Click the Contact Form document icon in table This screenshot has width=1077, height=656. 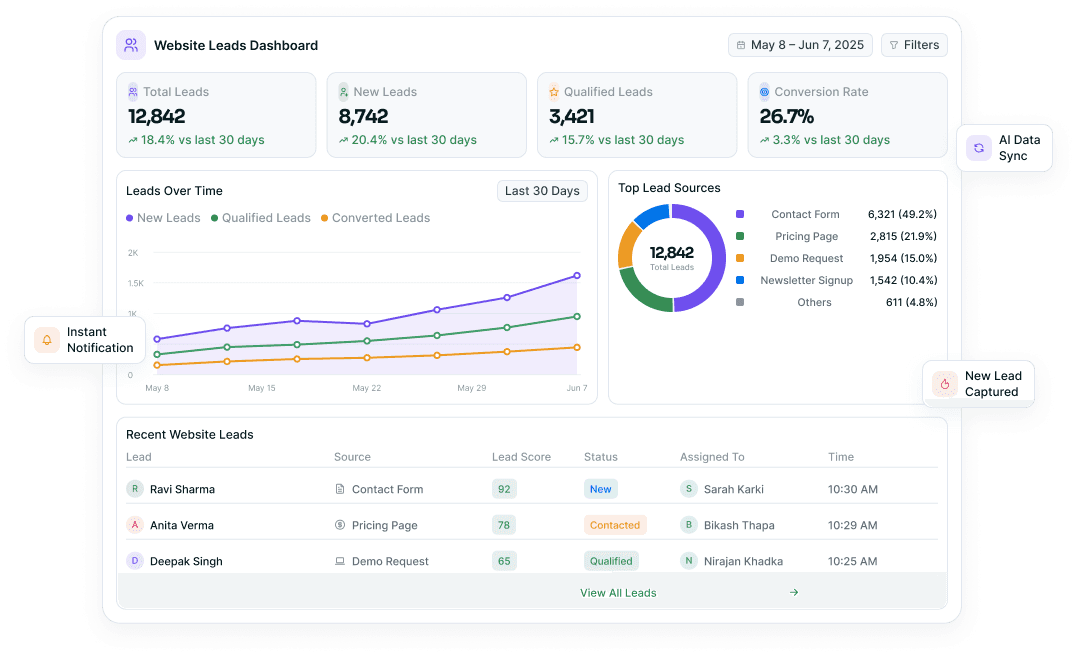coord(339,489)
